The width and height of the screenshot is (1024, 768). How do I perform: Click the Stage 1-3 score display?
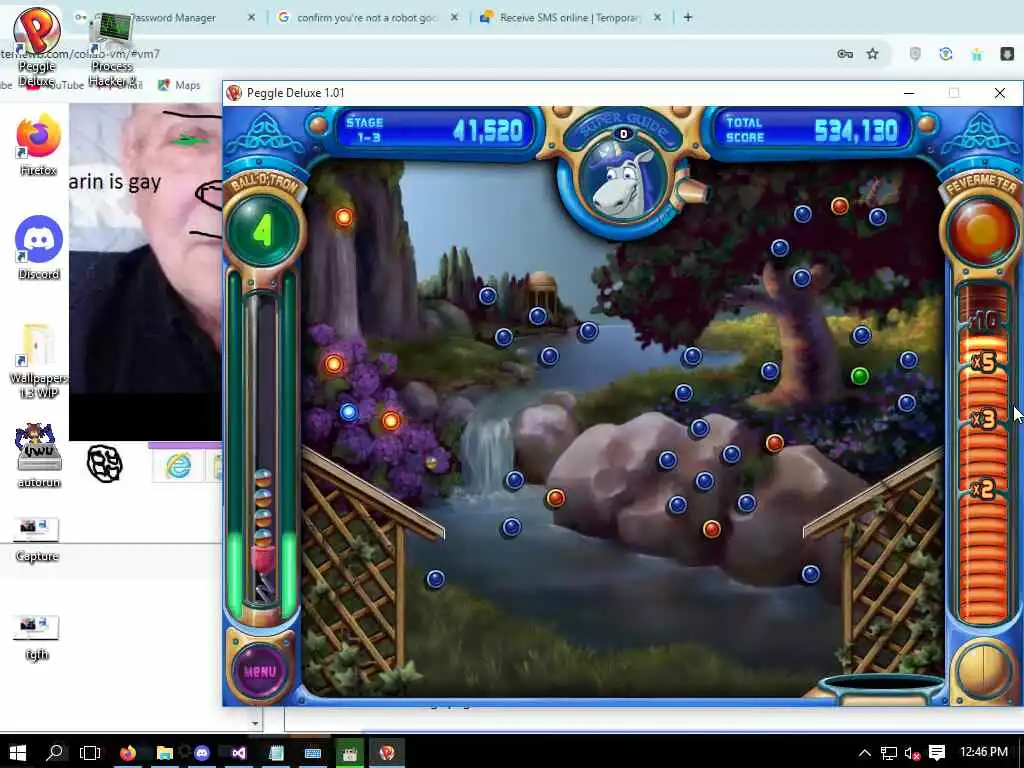pos(436,131)
